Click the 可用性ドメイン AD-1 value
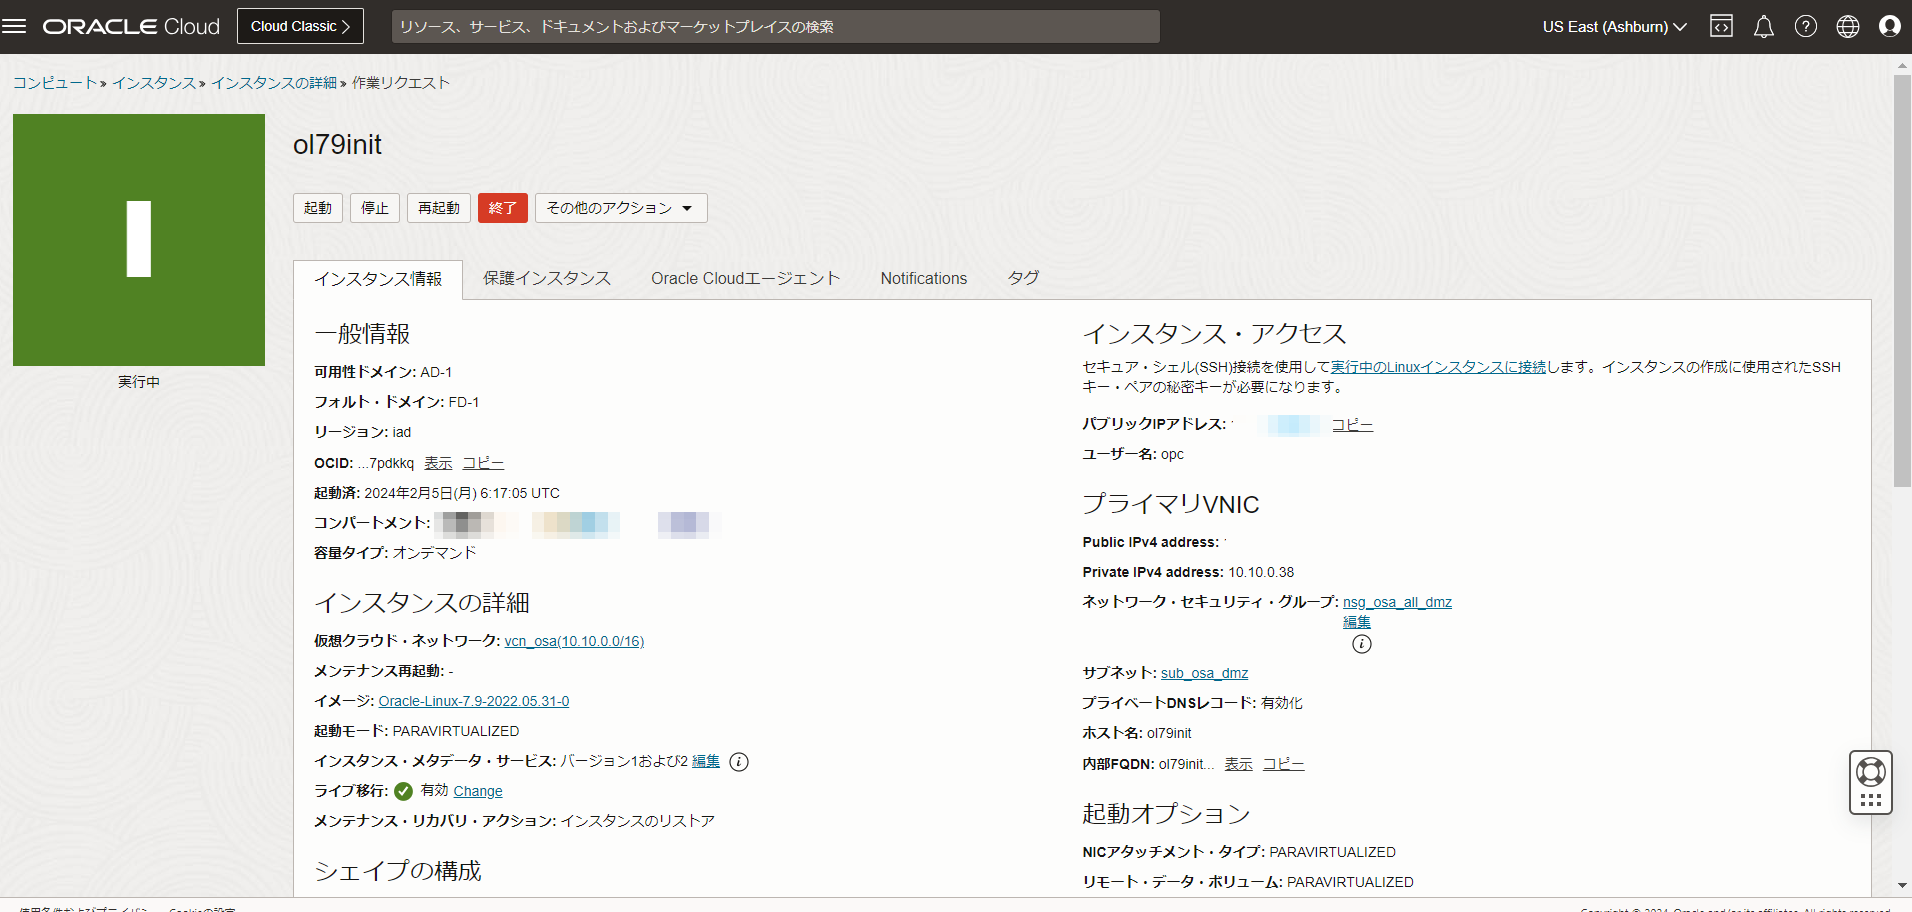1912x912 pixels. (x=436, y=372)
